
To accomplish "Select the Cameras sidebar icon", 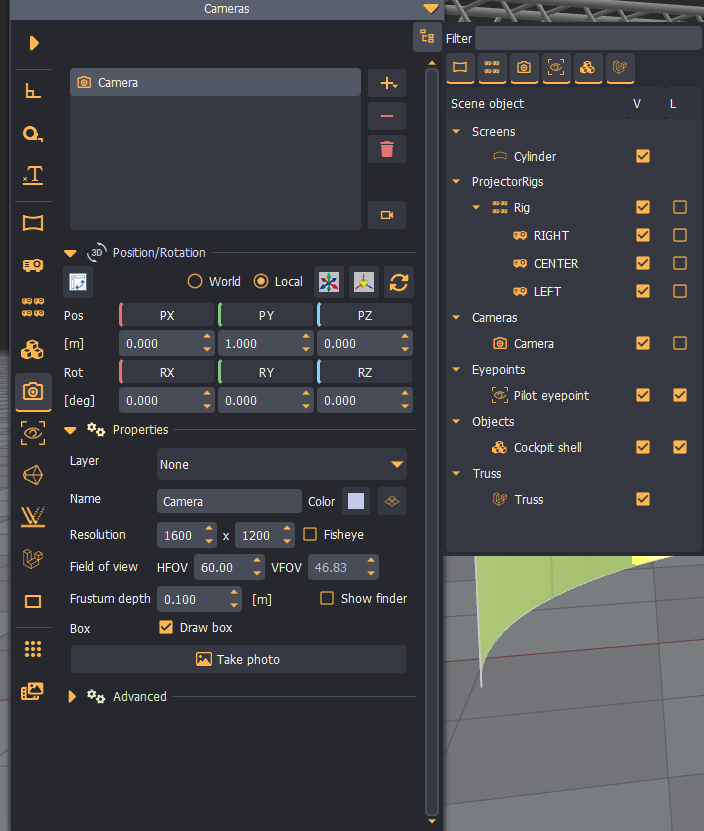I will pyautogui.click(x=33, y=392).
